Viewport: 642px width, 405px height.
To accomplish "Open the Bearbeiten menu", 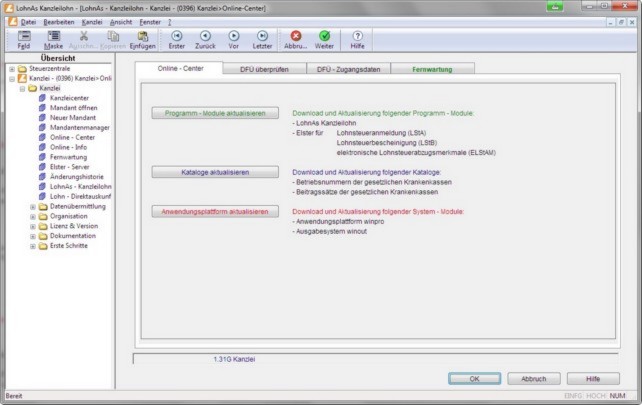I will (59, 22).
